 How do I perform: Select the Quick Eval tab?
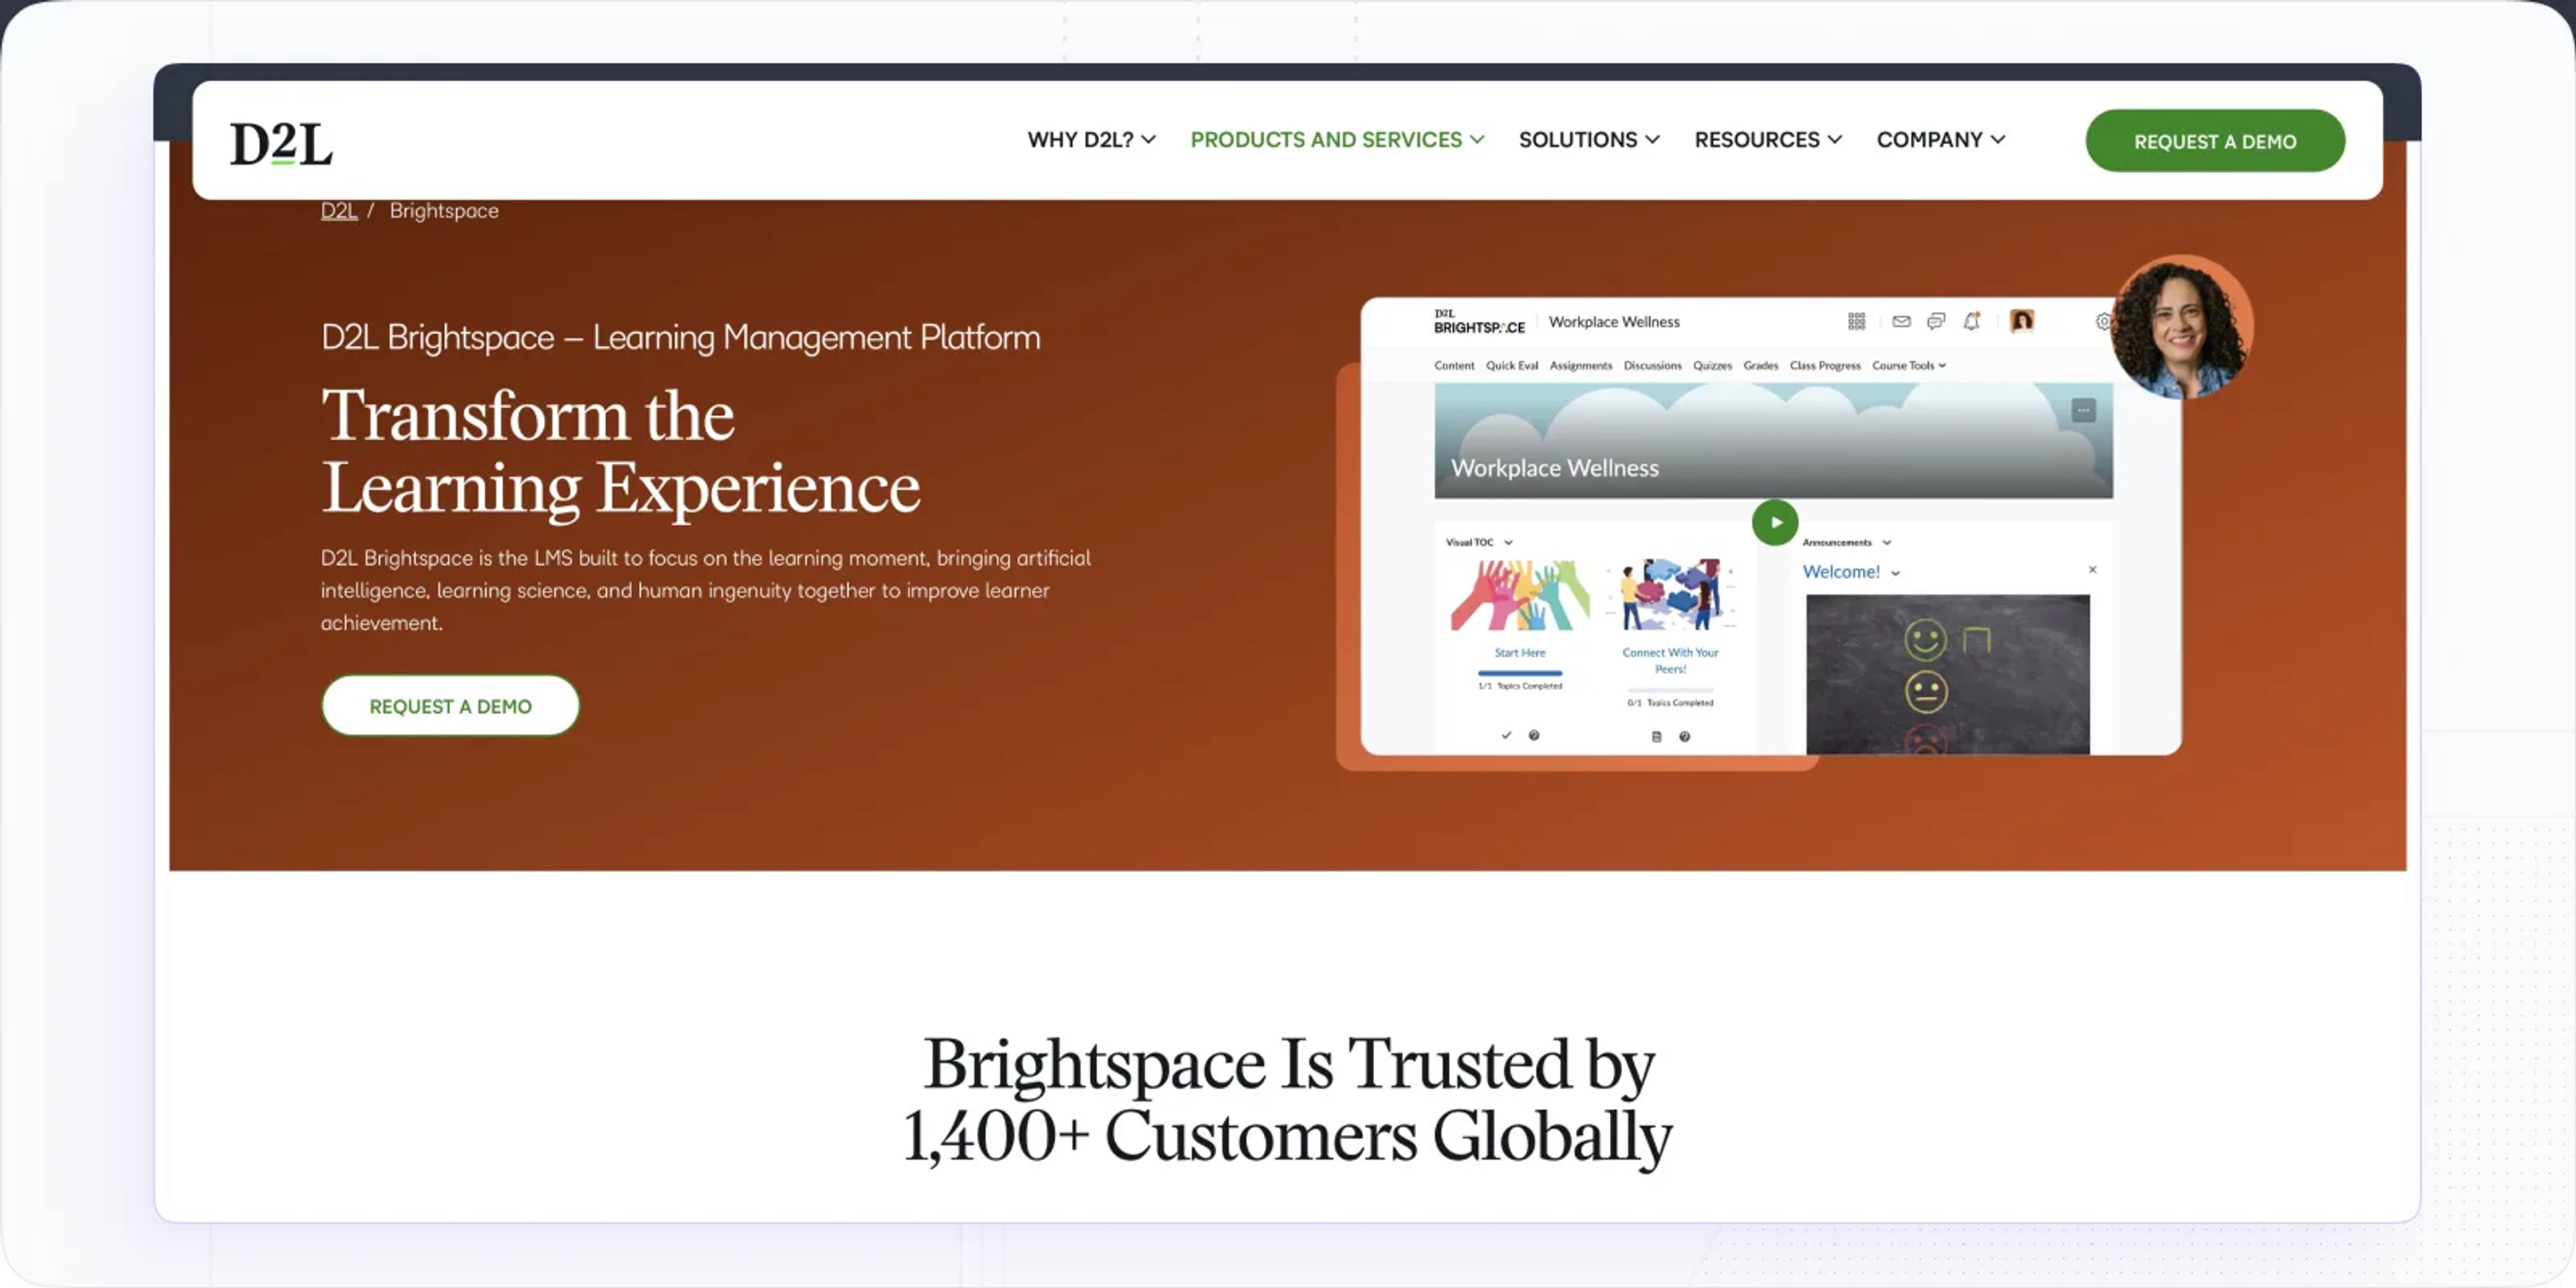[x=1512, y=366]
